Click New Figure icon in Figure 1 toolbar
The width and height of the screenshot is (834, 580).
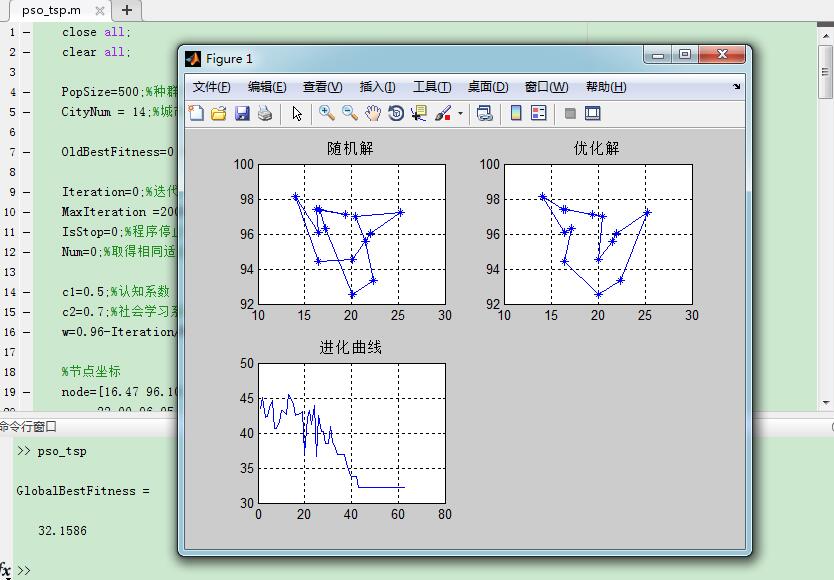196,113
